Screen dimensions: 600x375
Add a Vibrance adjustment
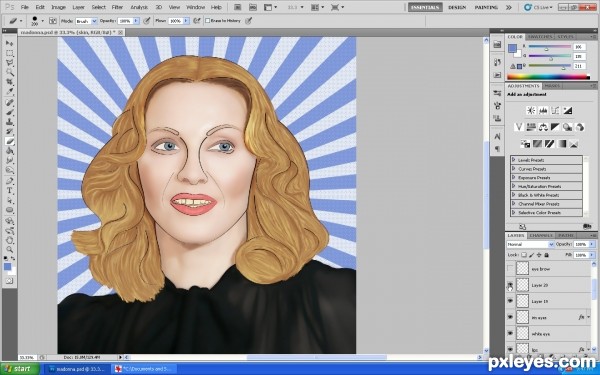518,127
